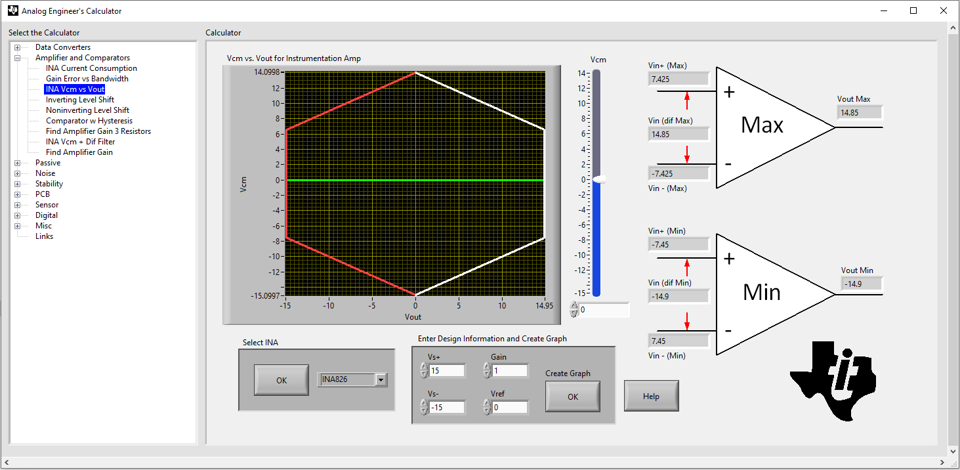960x470 pixels.
Task: Expand the Passive category node
Action: coord(17,163)
